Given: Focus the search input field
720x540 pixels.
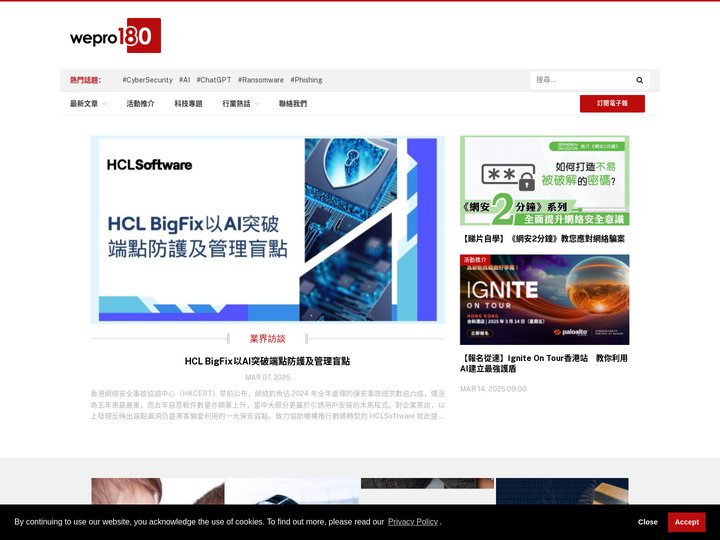Looking at the screenshot, I should point(582,80).
